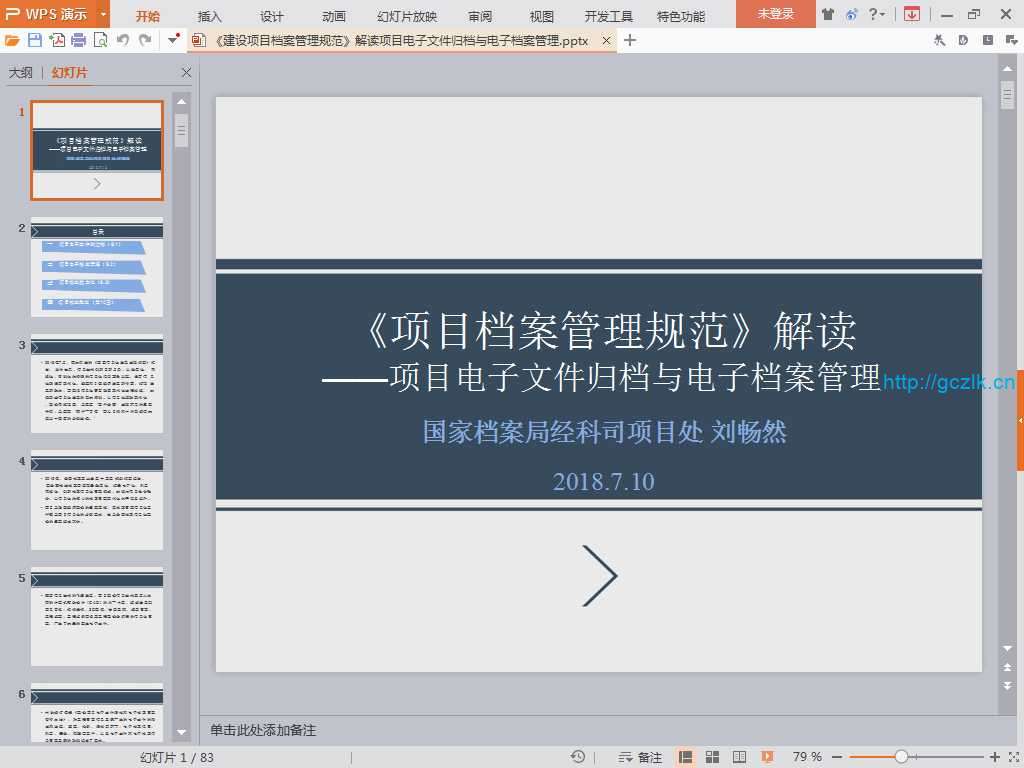Toggle the 备注 notes pane
This screenshot has height=768, width=1024.
click(x=641, y=757)
